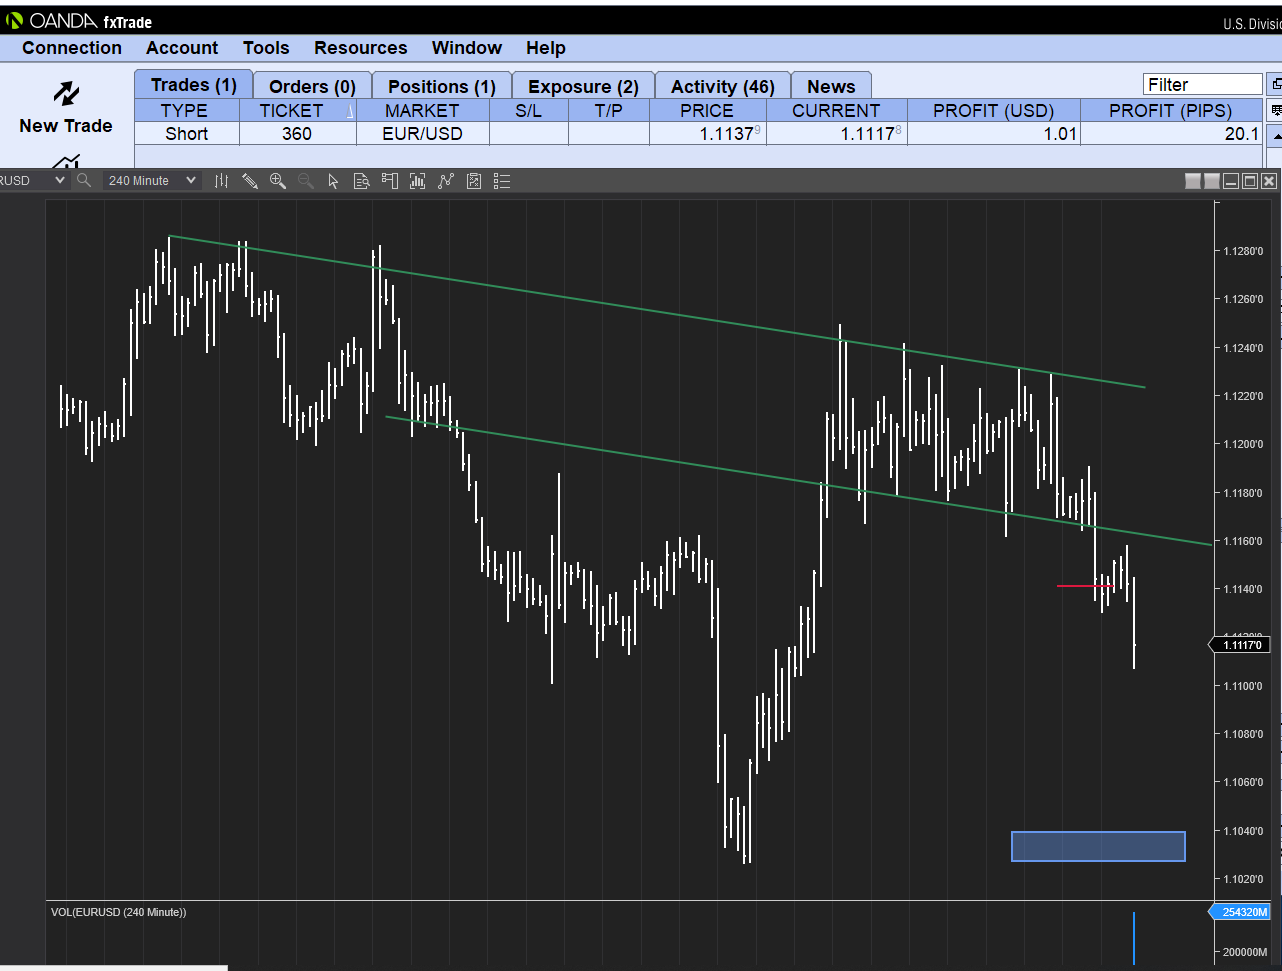
Task: Open the list options toolbar icon
Action: [502, 180]
